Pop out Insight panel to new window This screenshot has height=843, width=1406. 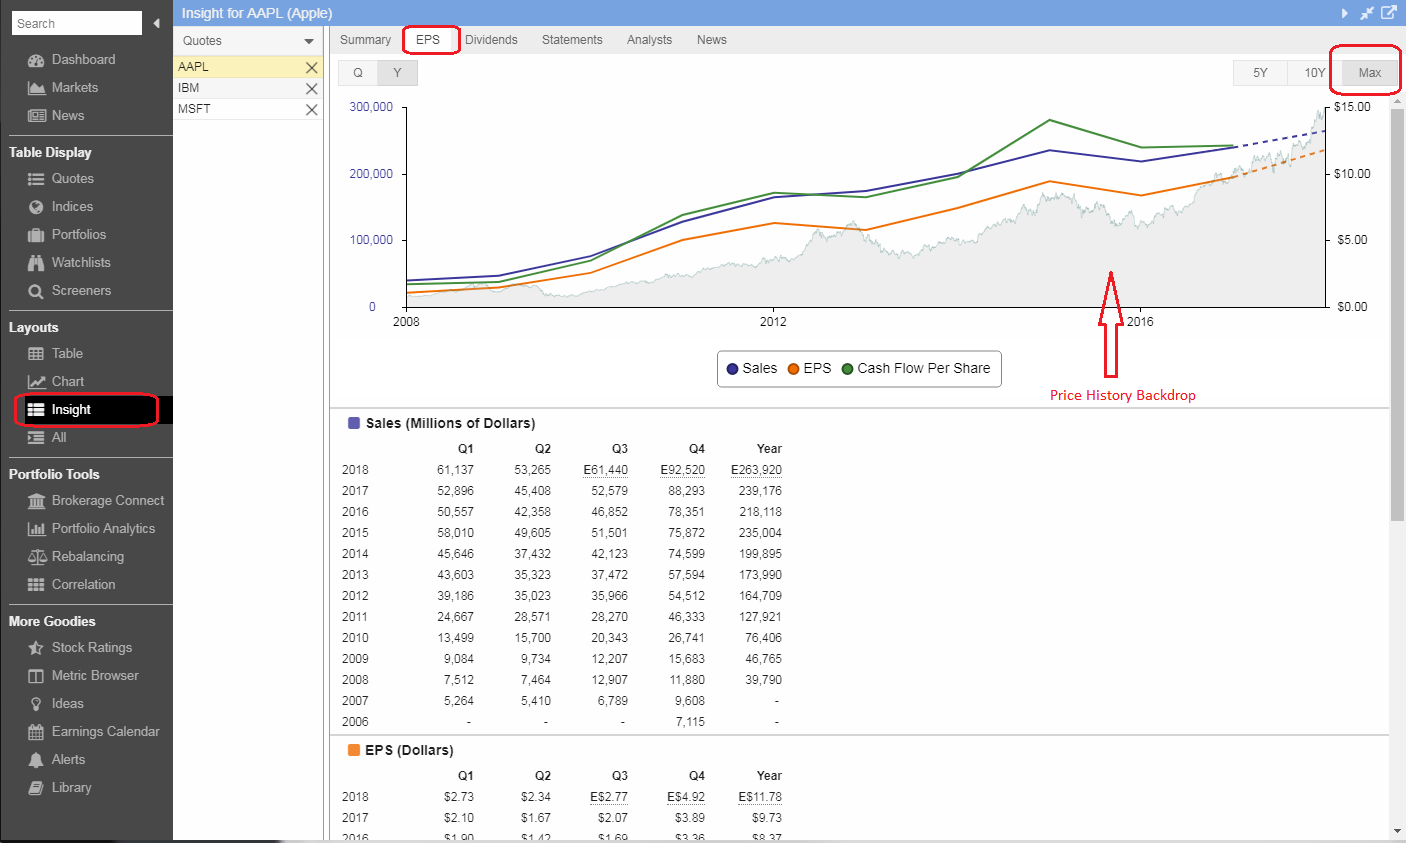point(1388,13)
